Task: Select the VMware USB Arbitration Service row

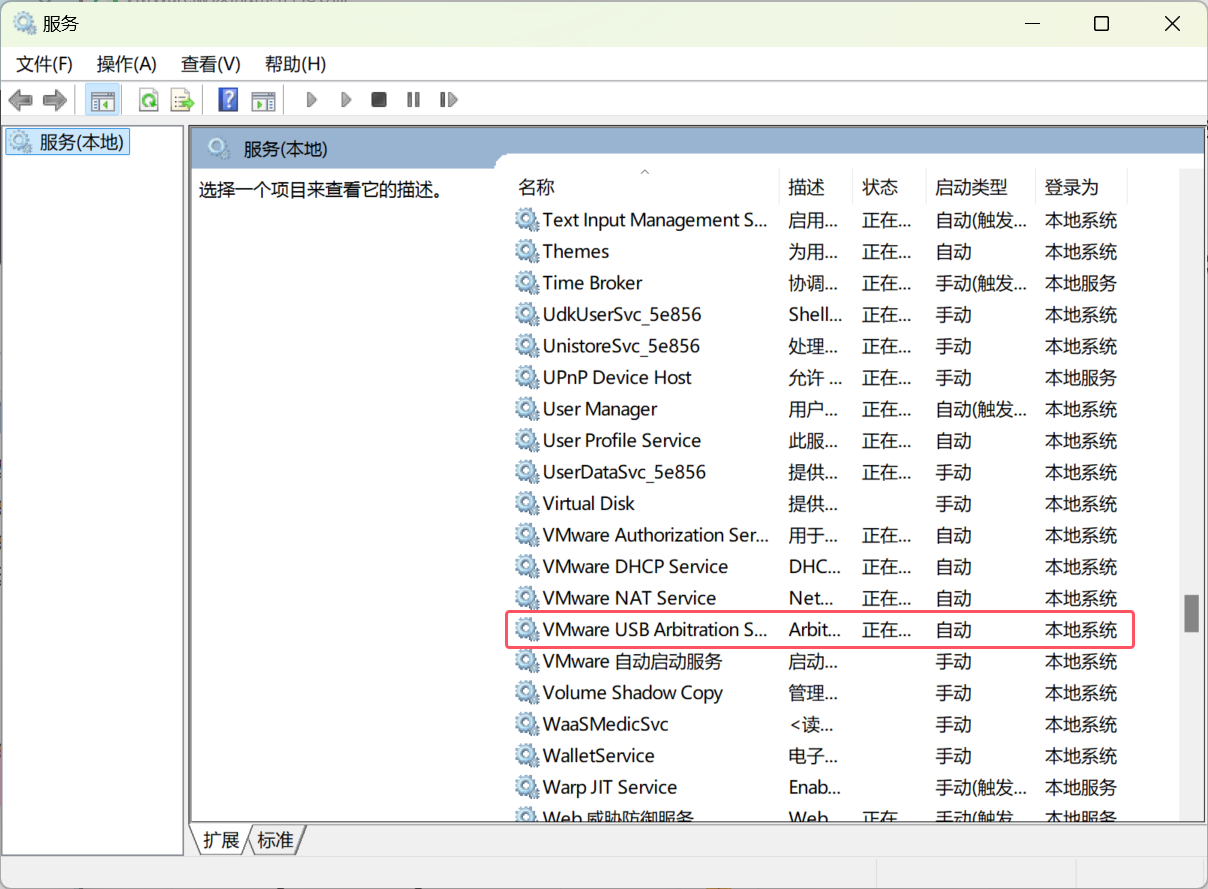Action: 654,630
